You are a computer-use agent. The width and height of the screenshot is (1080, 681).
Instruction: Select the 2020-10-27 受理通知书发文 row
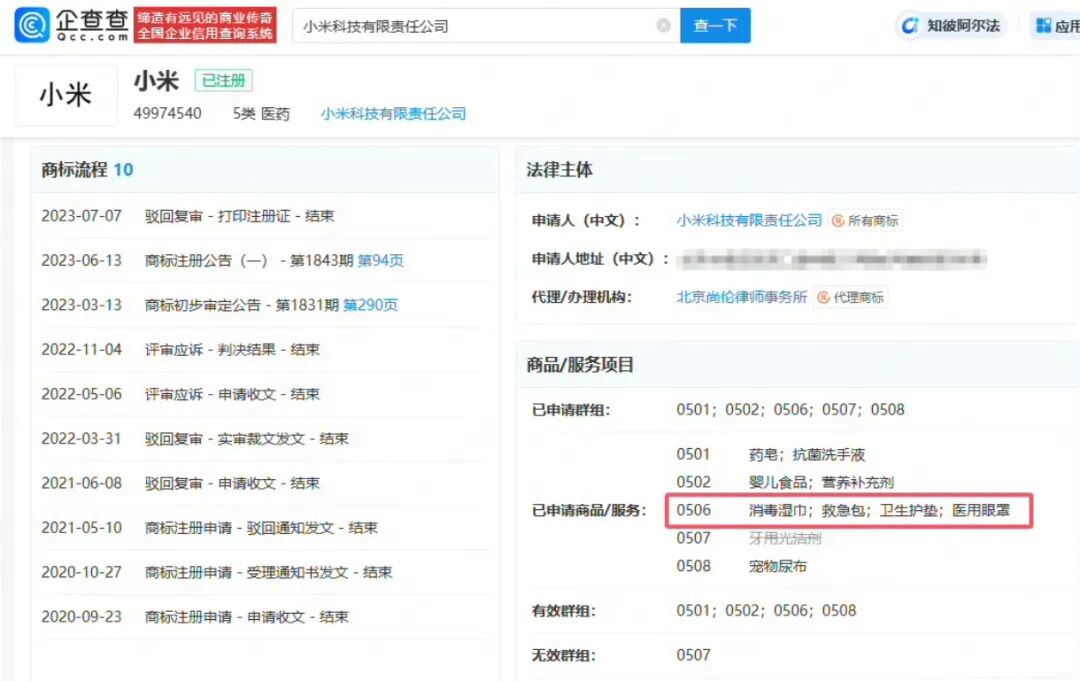(x=265, y=572)
